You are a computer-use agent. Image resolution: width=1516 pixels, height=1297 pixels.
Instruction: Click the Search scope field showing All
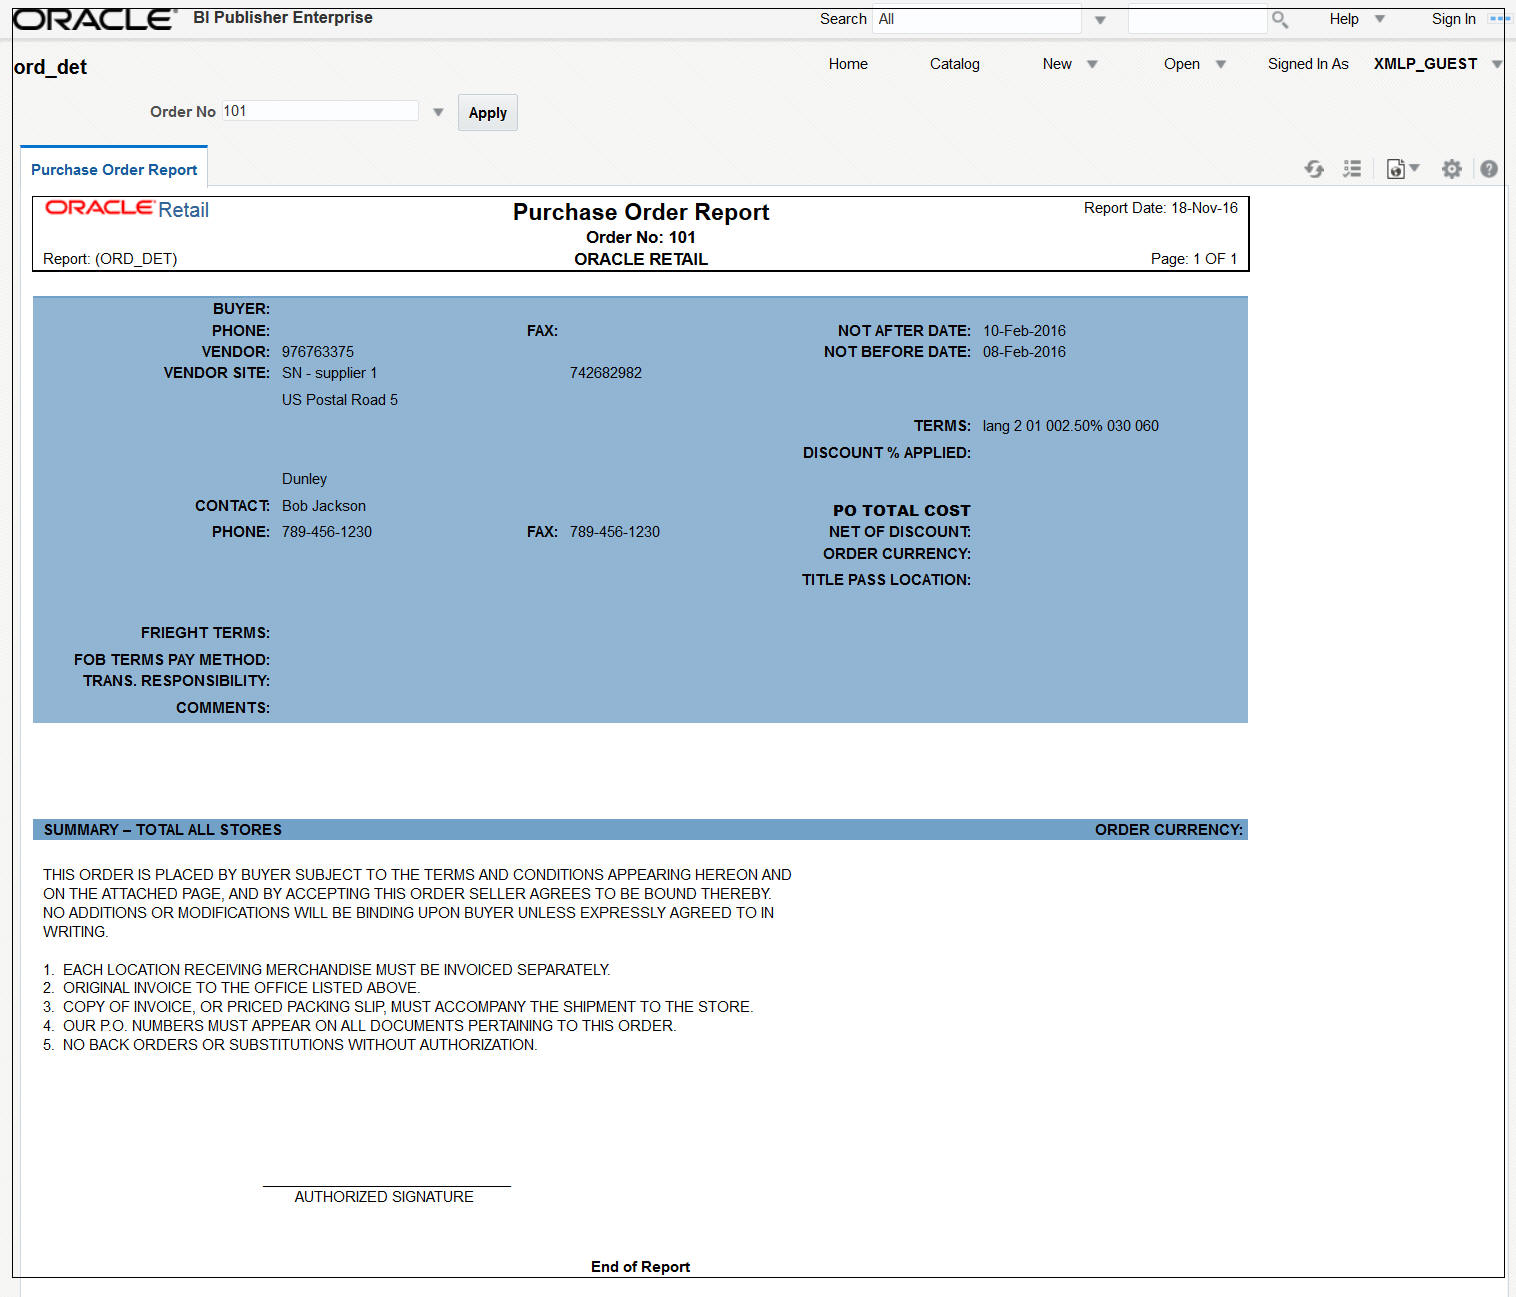click(x=977, y=19)
